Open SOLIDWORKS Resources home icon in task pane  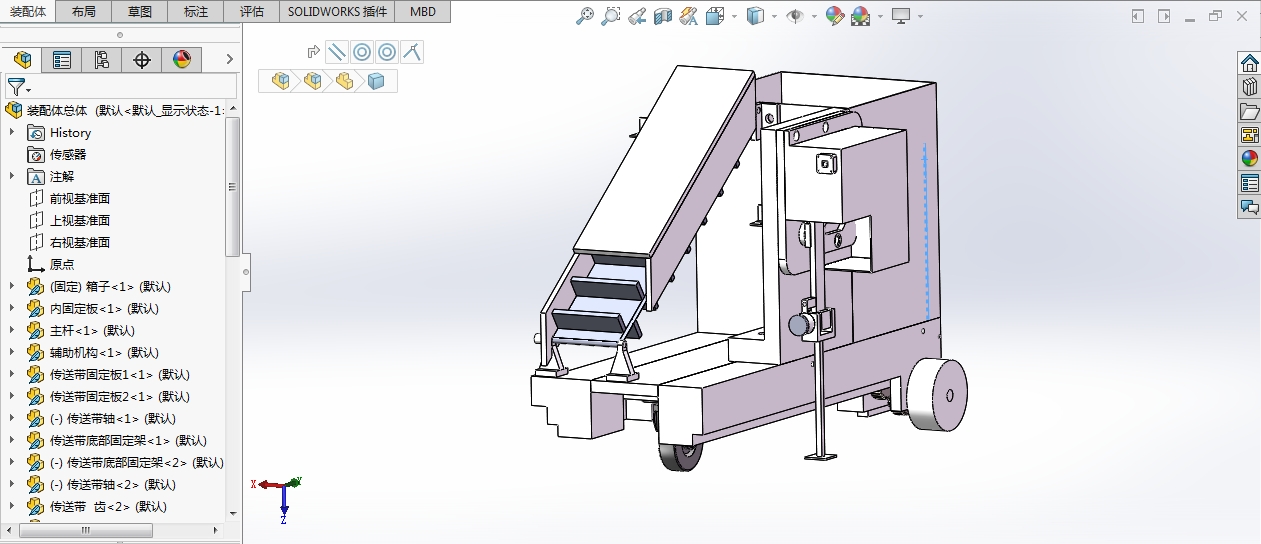tap(1249, 63)
